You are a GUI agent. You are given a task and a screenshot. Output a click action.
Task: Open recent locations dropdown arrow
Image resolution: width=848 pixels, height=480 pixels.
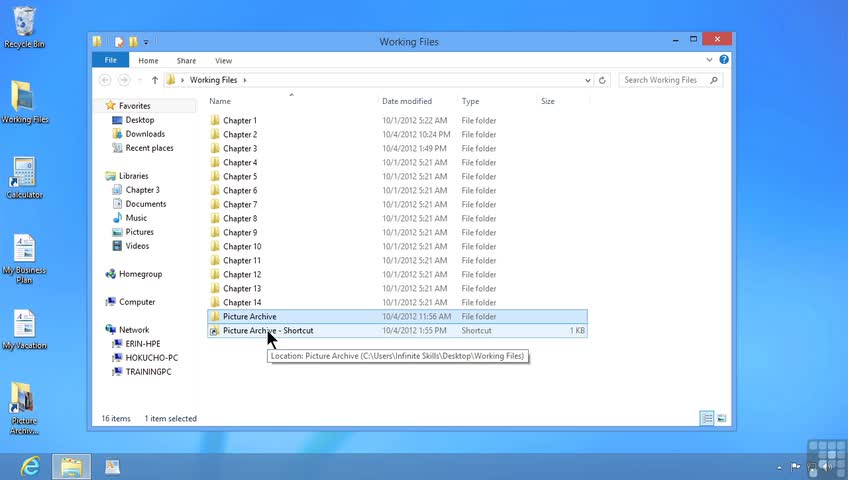pyautogui.click(x=140, y=80)
